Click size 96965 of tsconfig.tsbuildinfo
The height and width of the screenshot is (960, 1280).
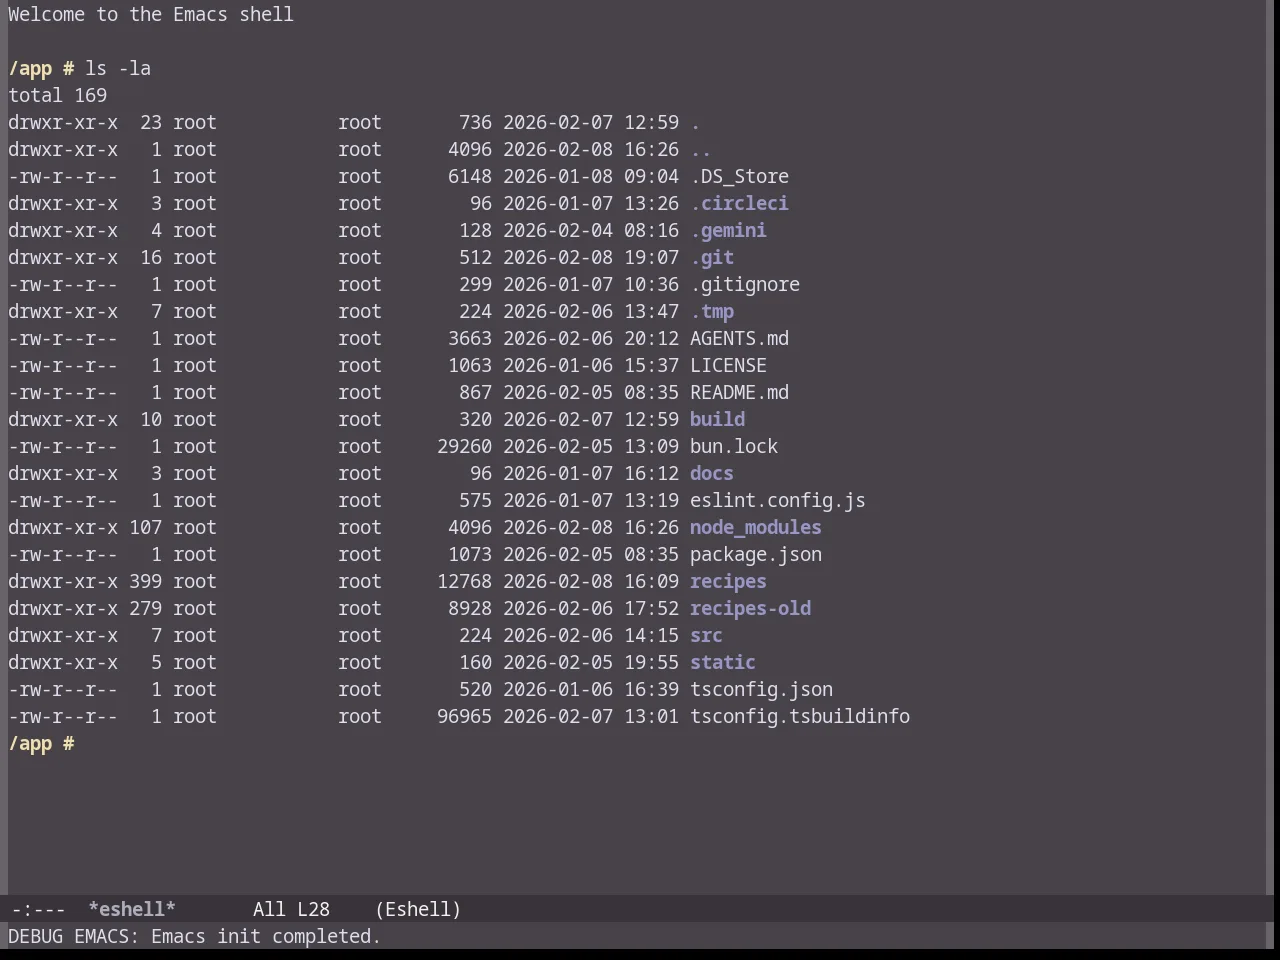pos(464,716)
